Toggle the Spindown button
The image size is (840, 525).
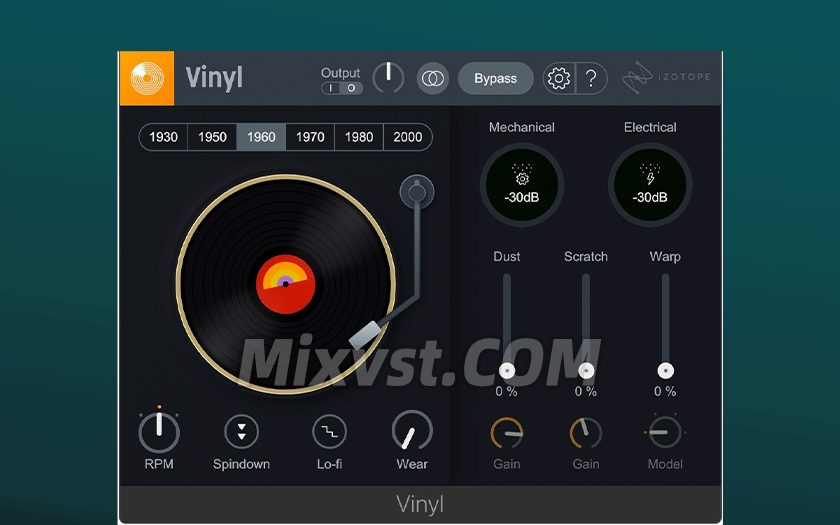[241, 432]
